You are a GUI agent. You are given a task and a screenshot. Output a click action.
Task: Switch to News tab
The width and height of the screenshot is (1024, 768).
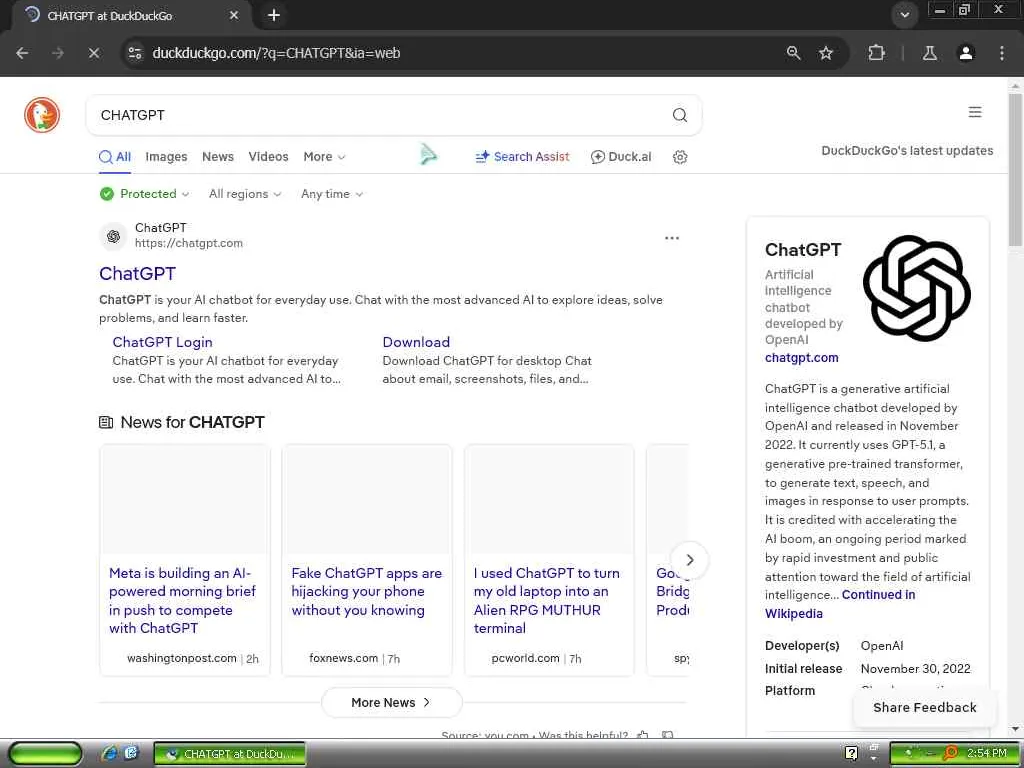coord(217,157)
